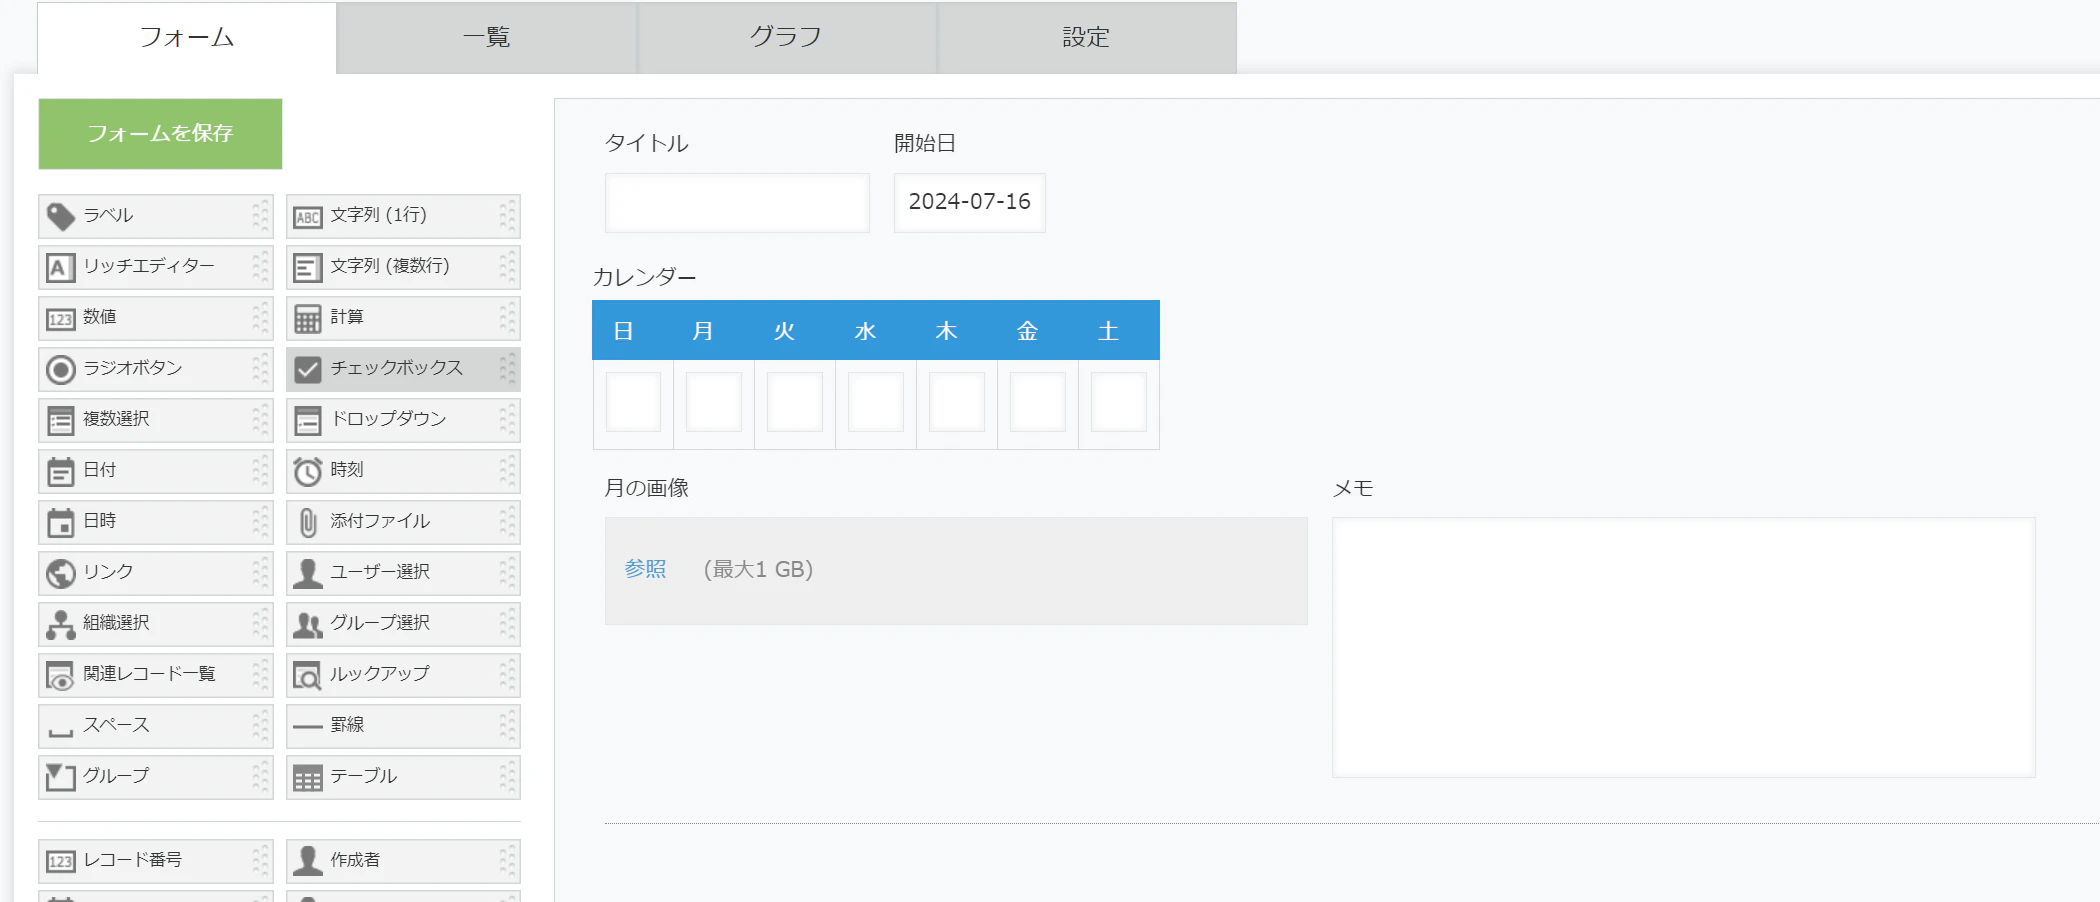
Task: Select the 組織選択 field icon
Action: coord(61,624)
